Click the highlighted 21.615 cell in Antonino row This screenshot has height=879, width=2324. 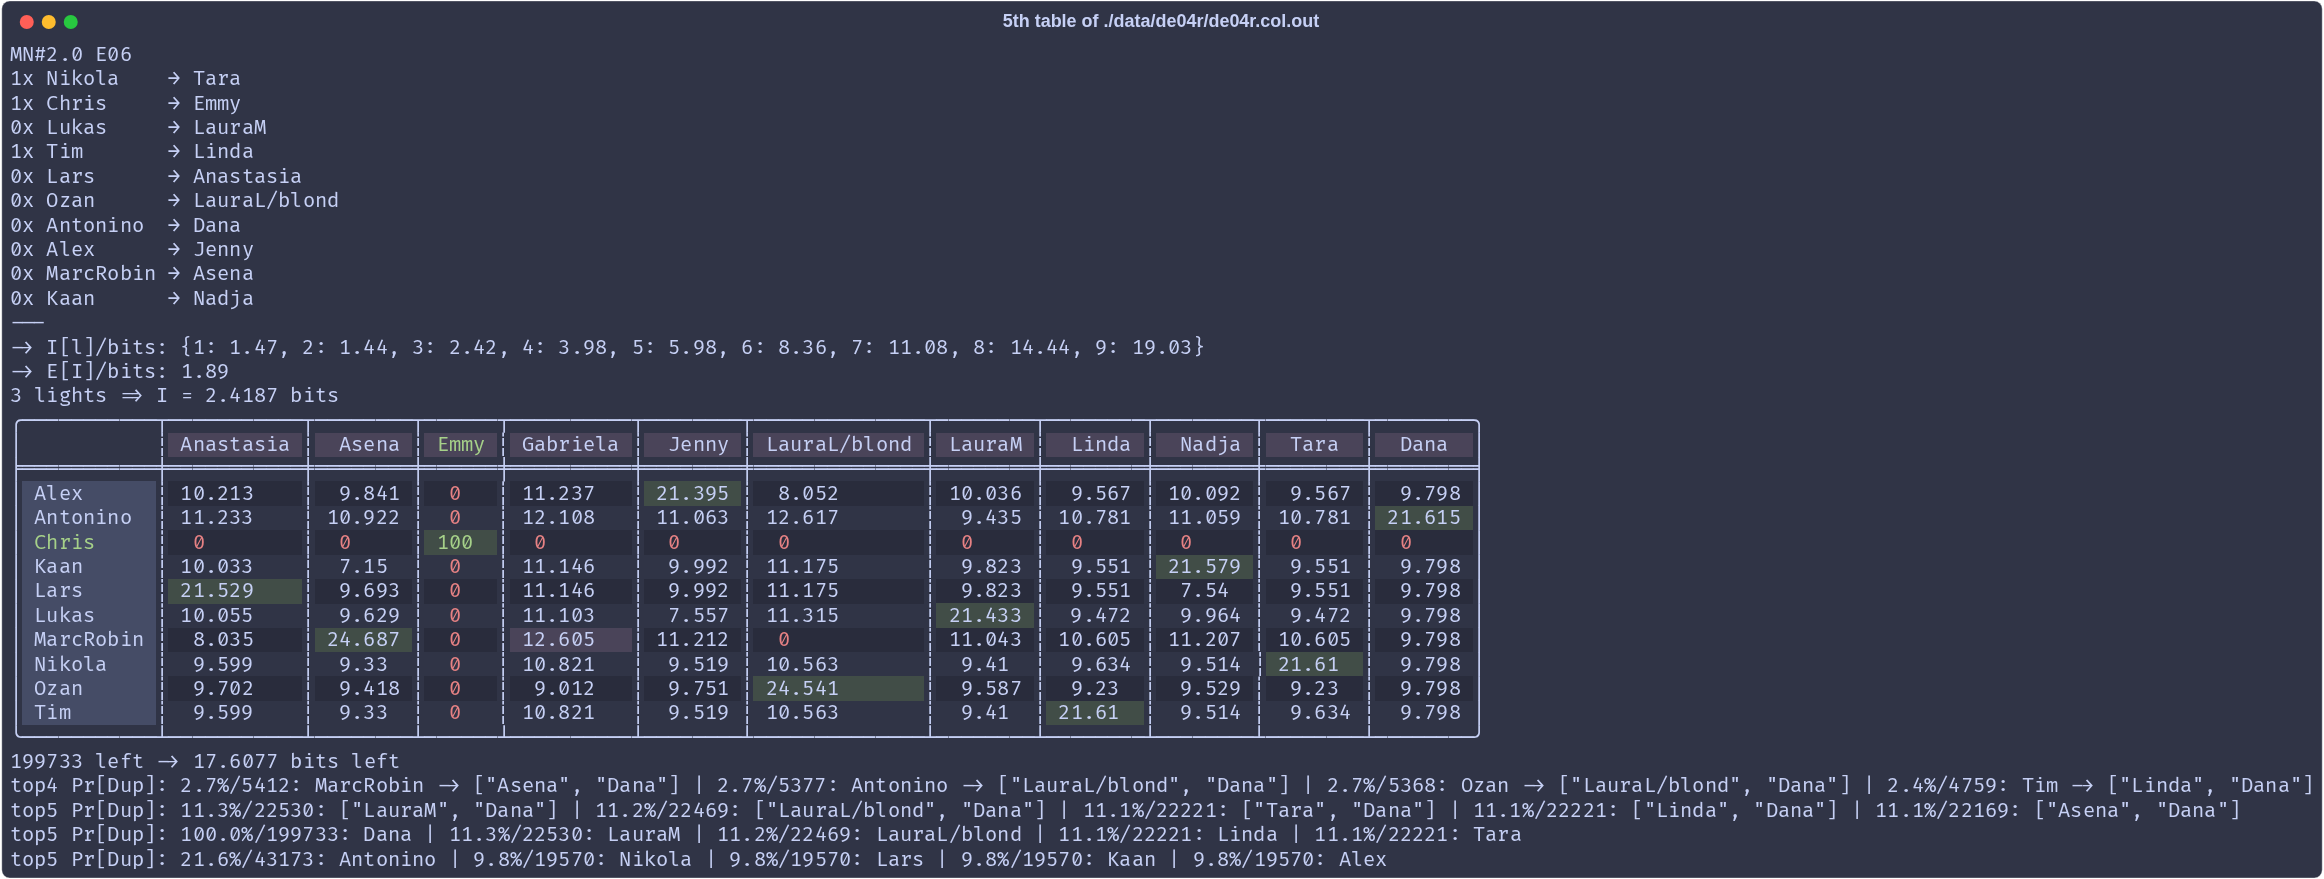(1424, 517)
